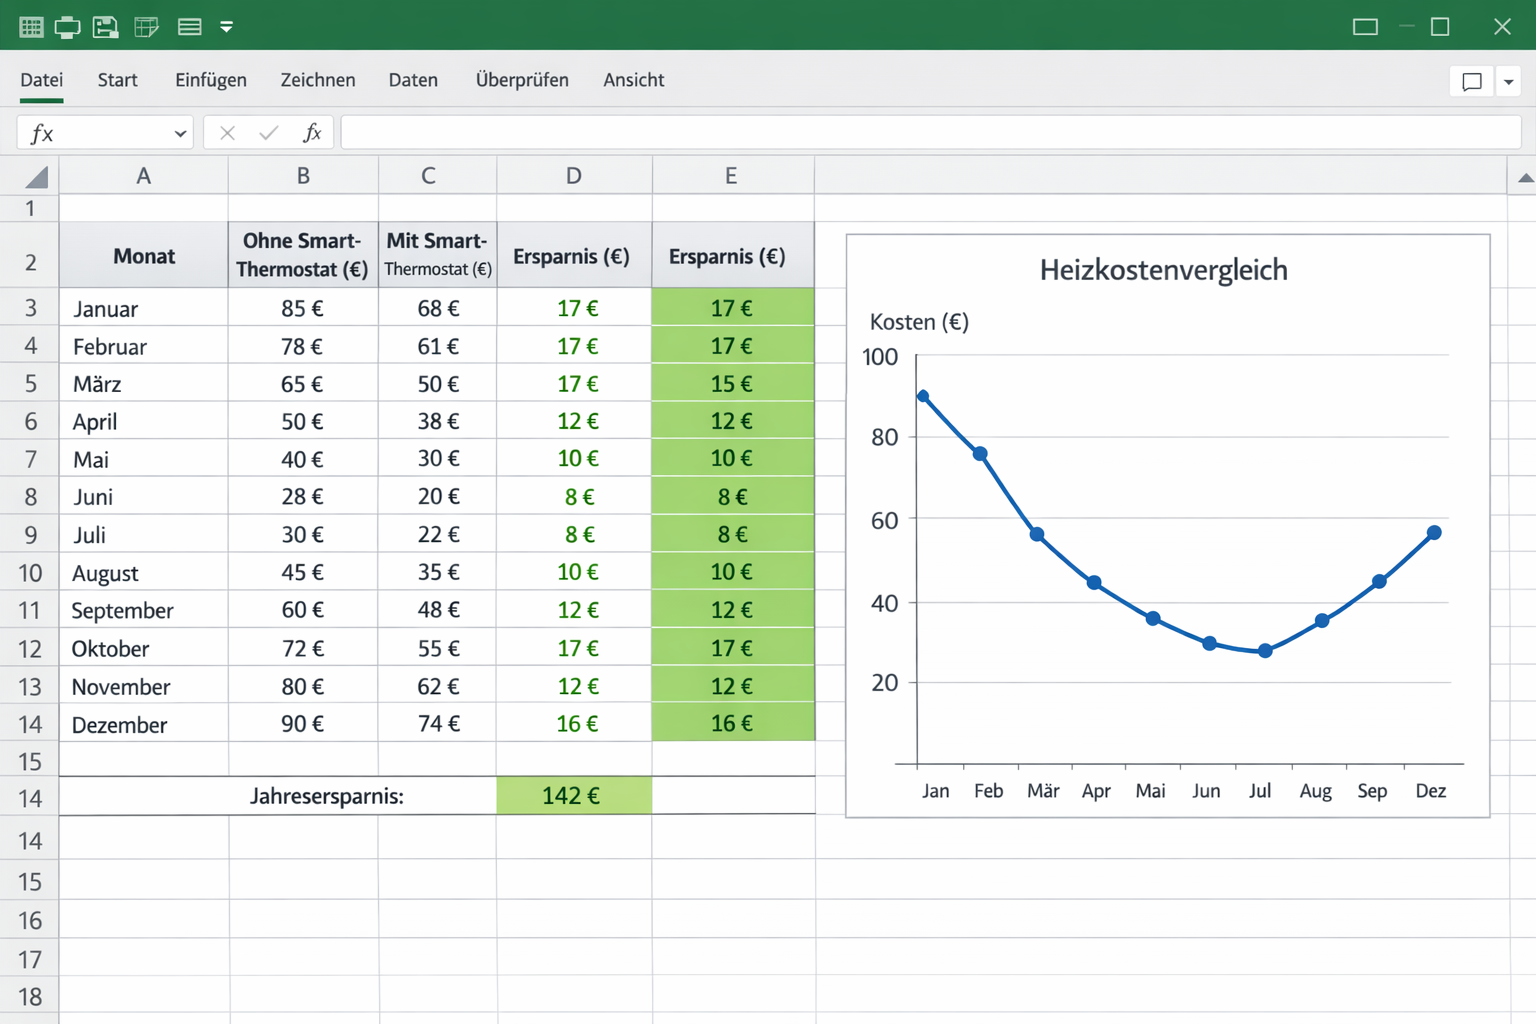
Task: Open the name box dropdown arrow
Action: click(x=180, y=134)
